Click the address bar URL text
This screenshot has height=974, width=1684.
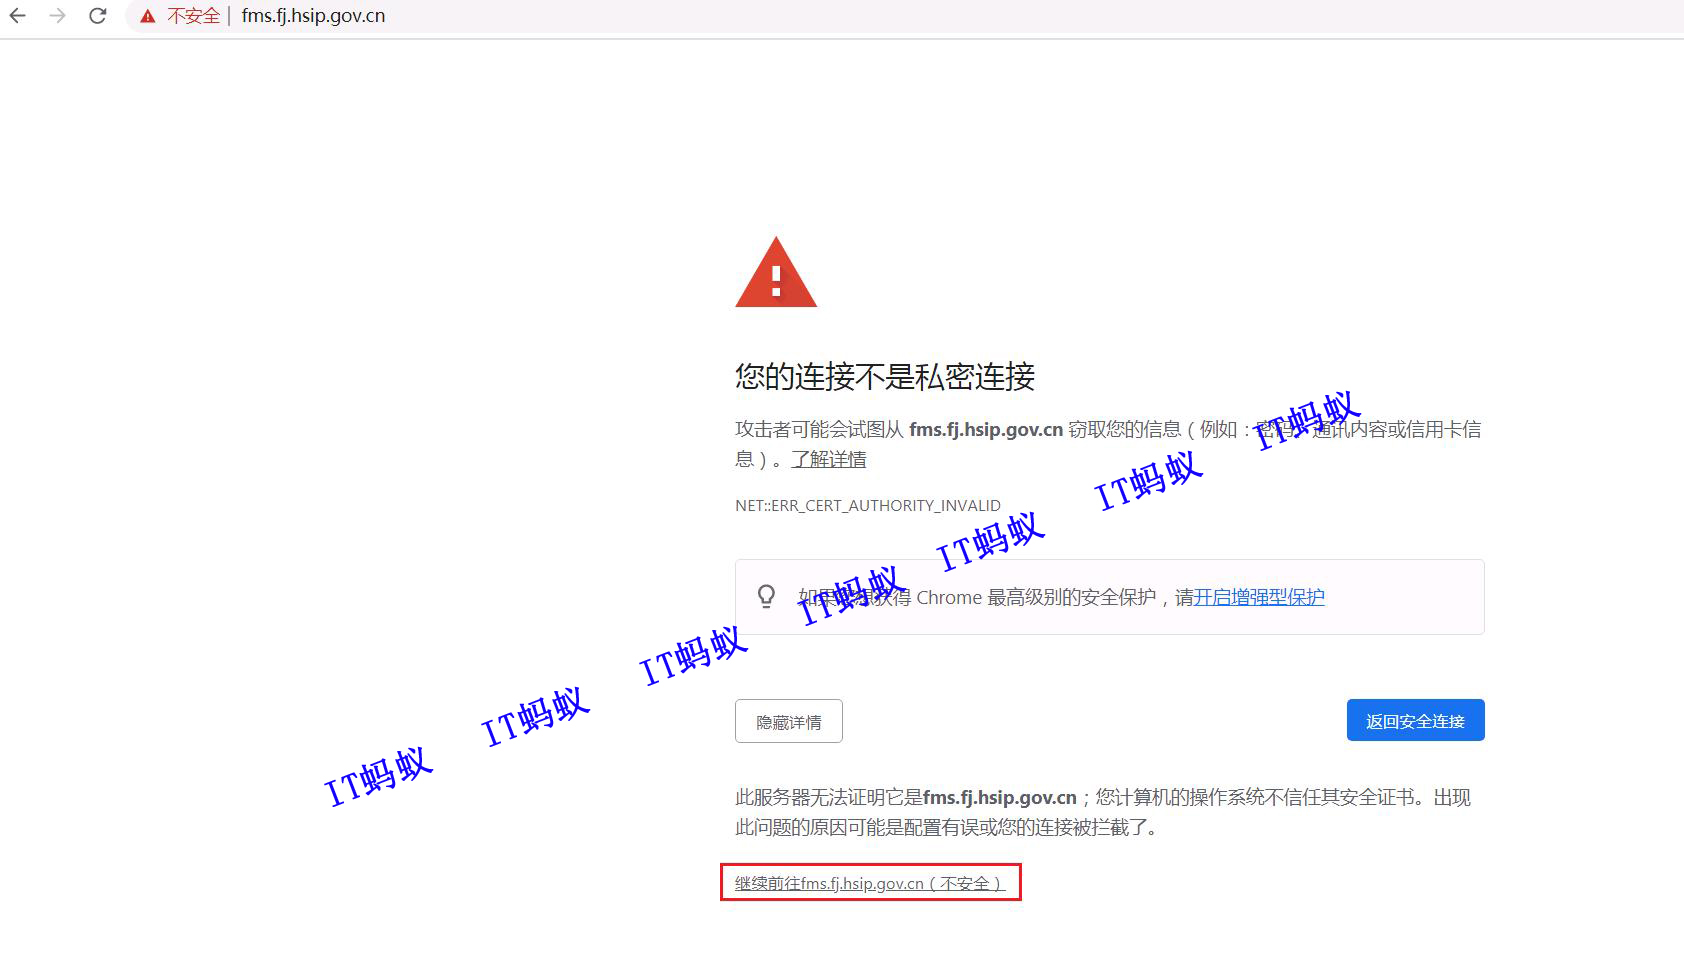click(313, 16)
